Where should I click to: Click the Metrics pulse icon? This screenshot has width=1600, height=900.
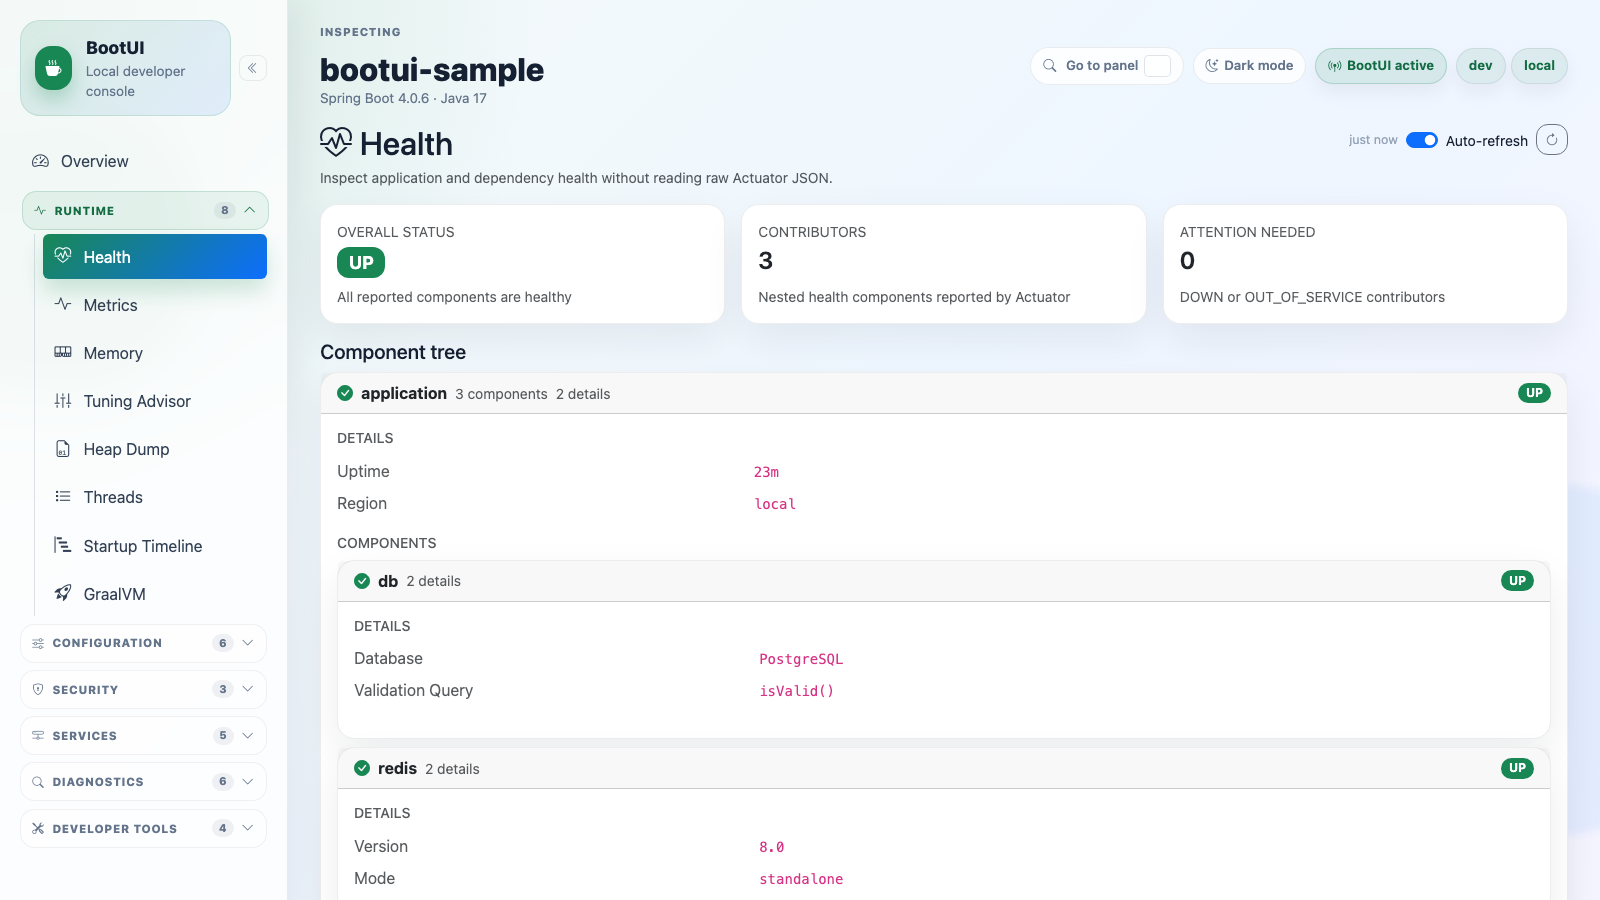coord(63,304)
